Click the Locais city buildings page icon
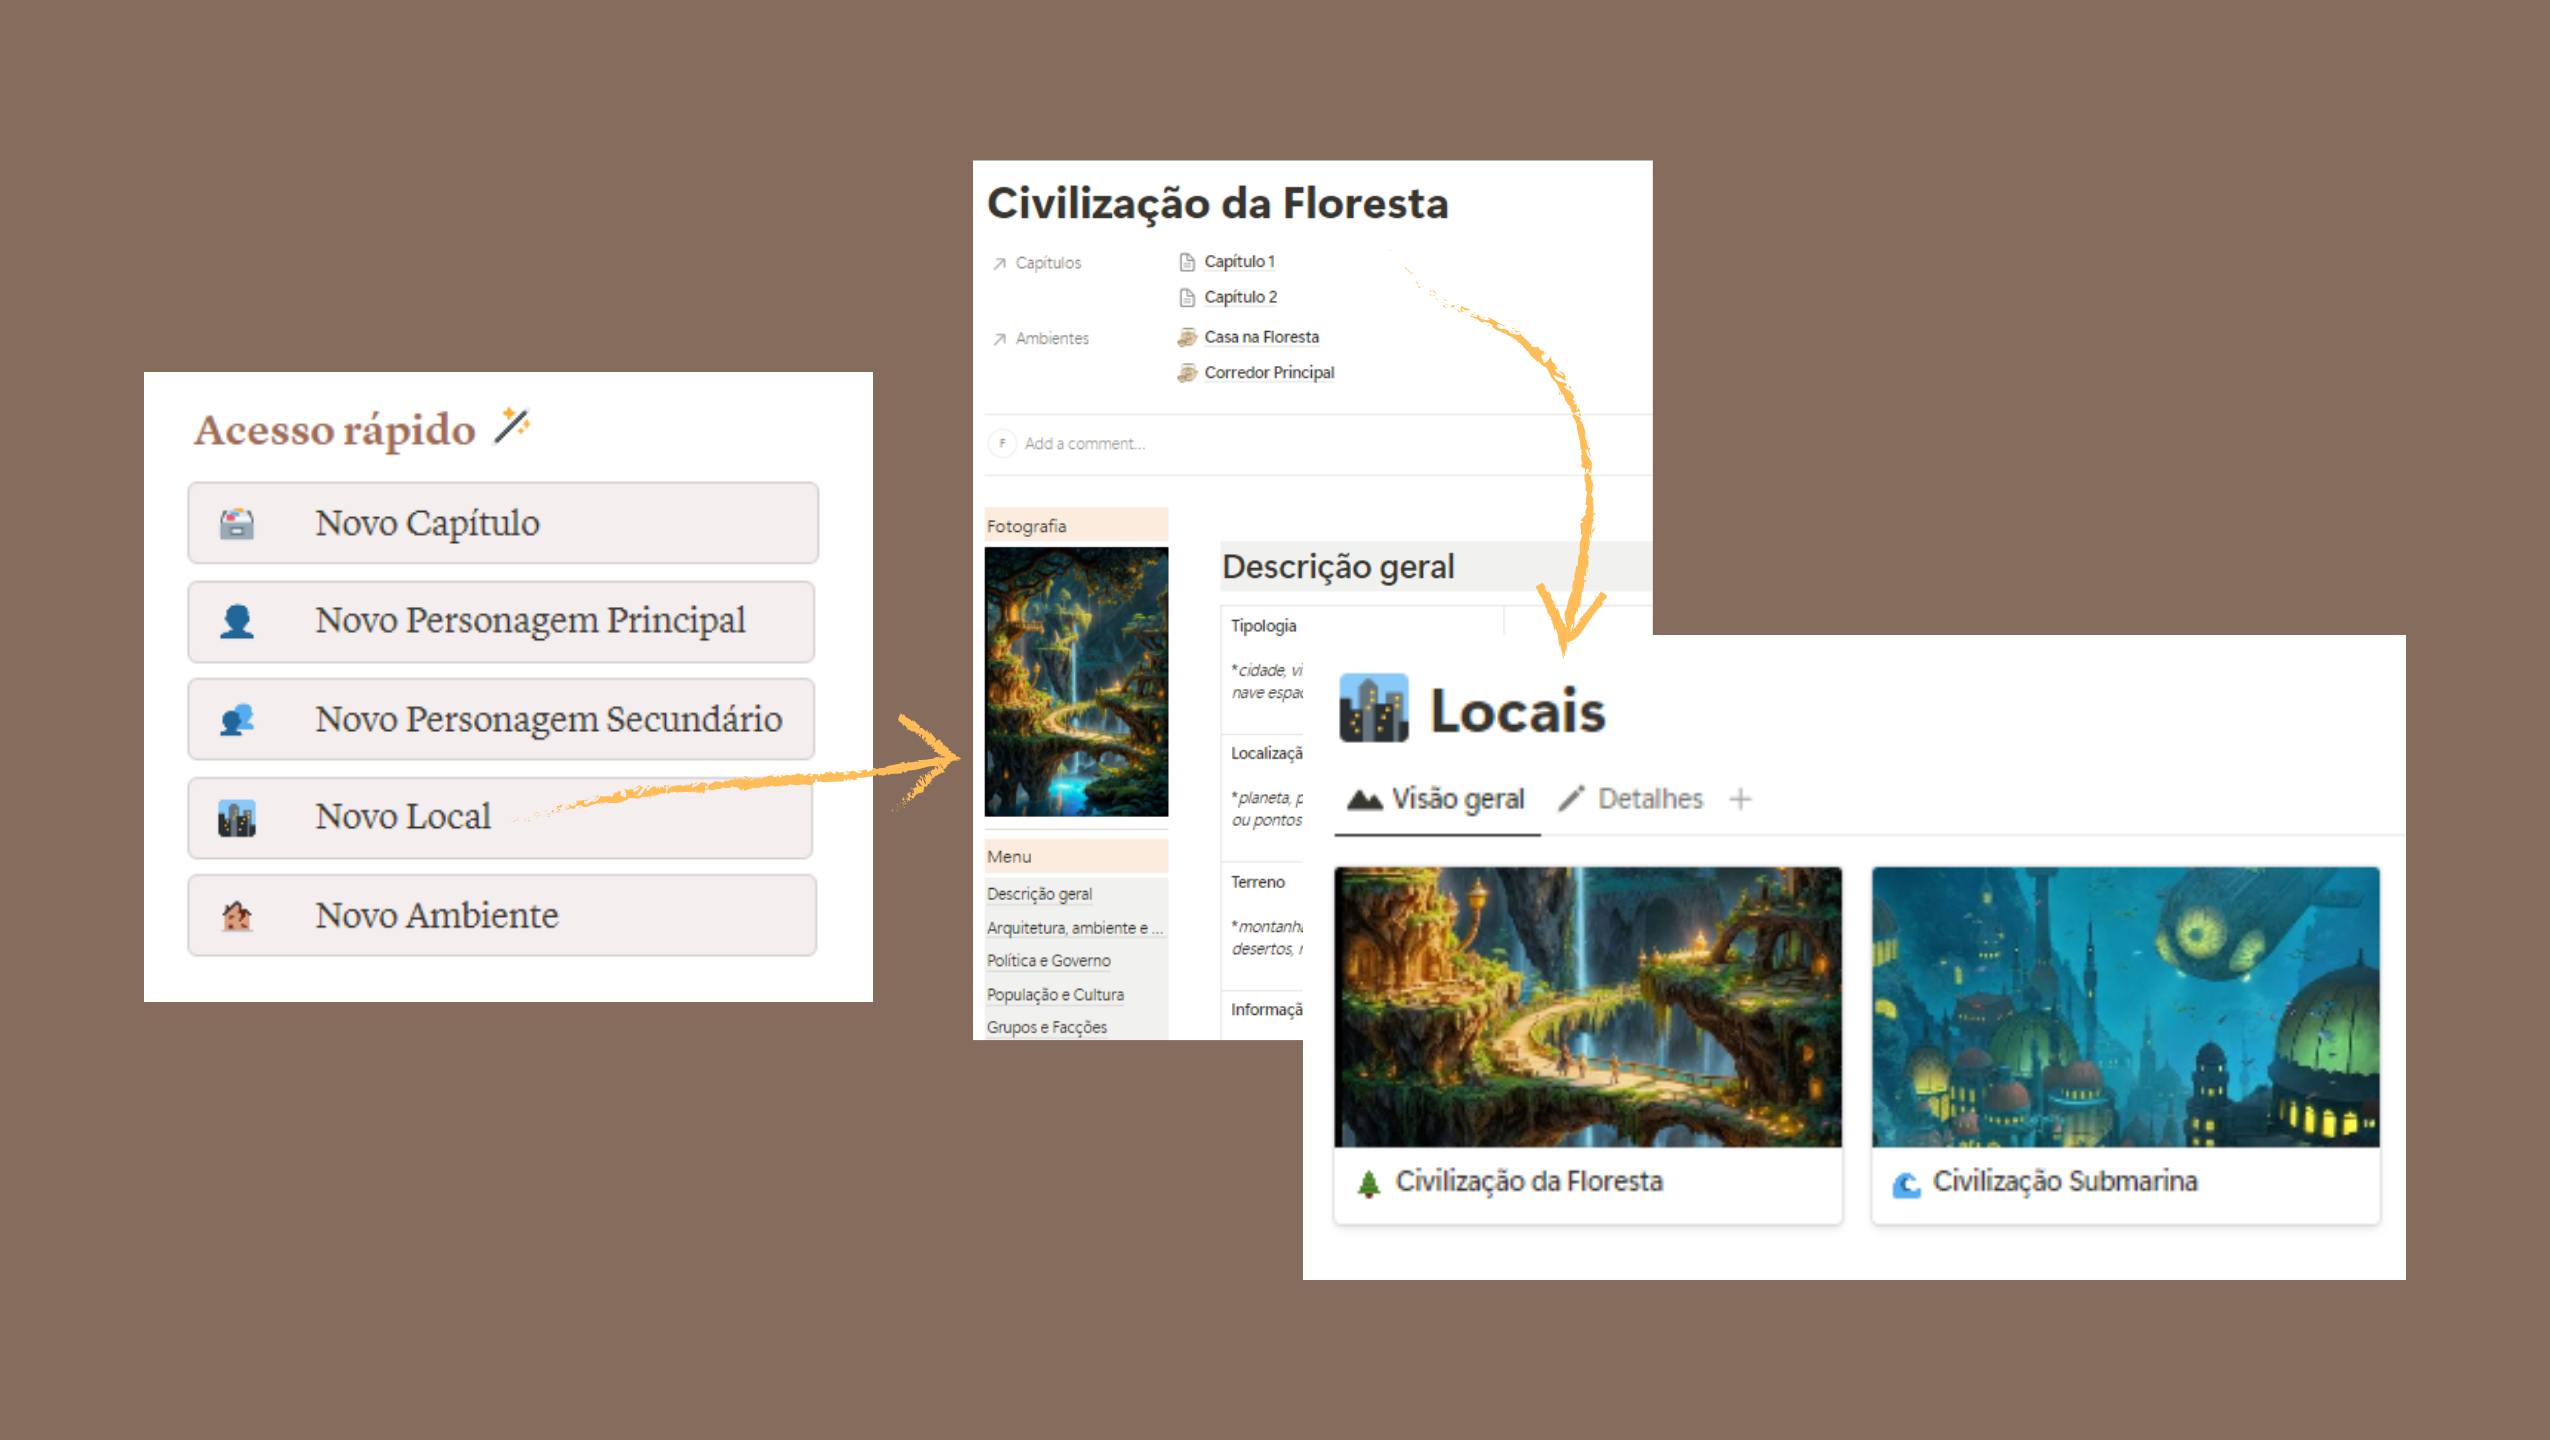The width and height of the screenshot is (2550, 1440). (x=1373, y=709)
